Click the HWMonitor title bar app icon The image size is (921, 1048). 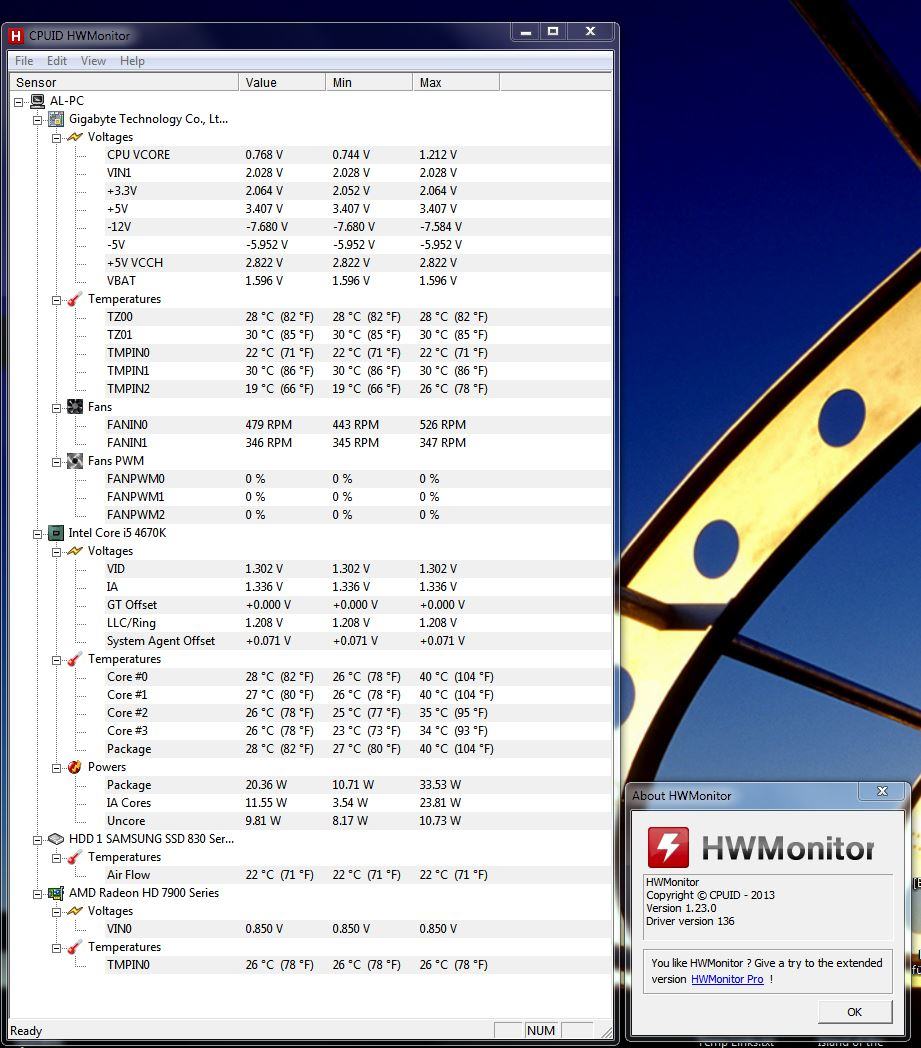tap(15, 35)
